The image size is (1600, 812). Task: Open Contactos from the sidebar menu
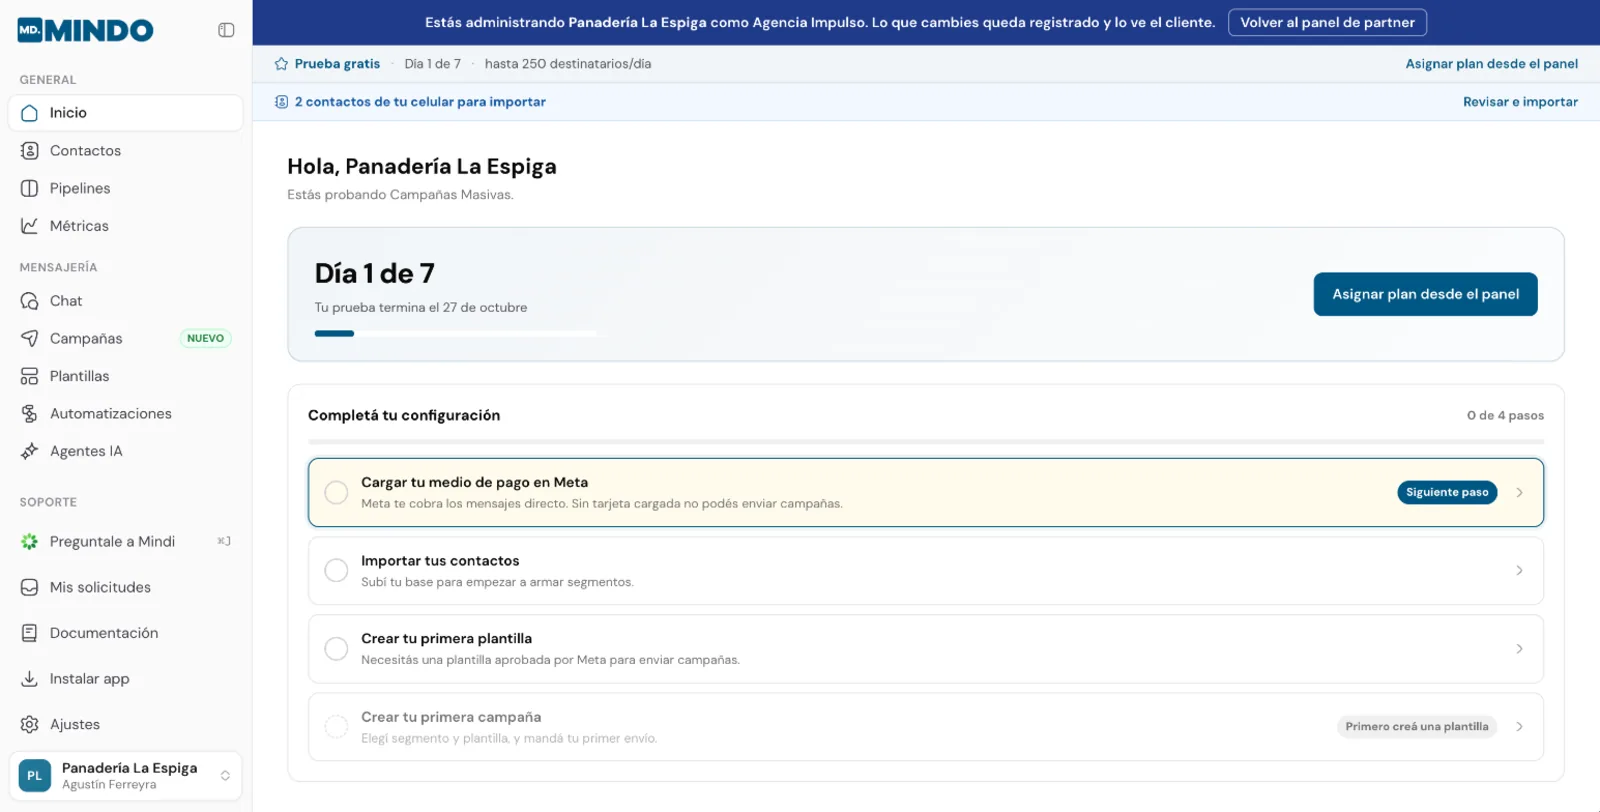(125, 151)
